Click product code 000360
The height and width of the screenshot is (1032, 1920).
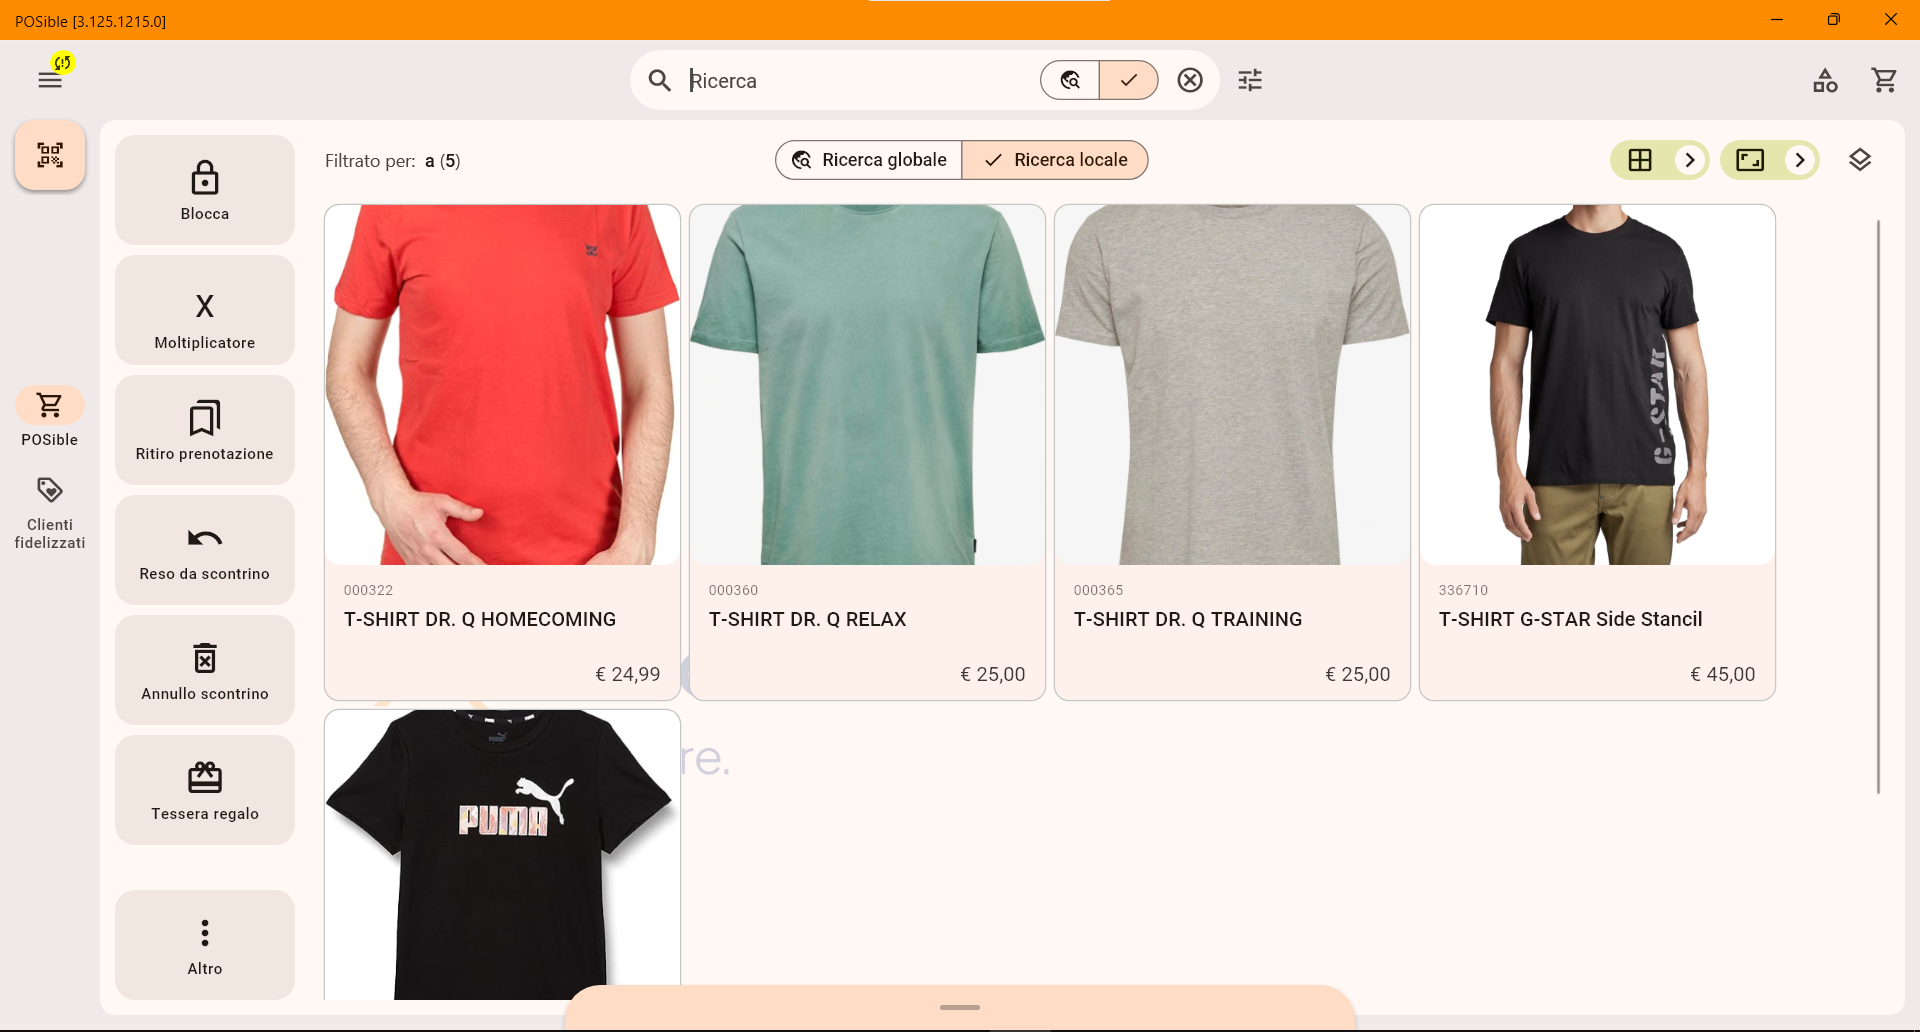pos(734,590)
